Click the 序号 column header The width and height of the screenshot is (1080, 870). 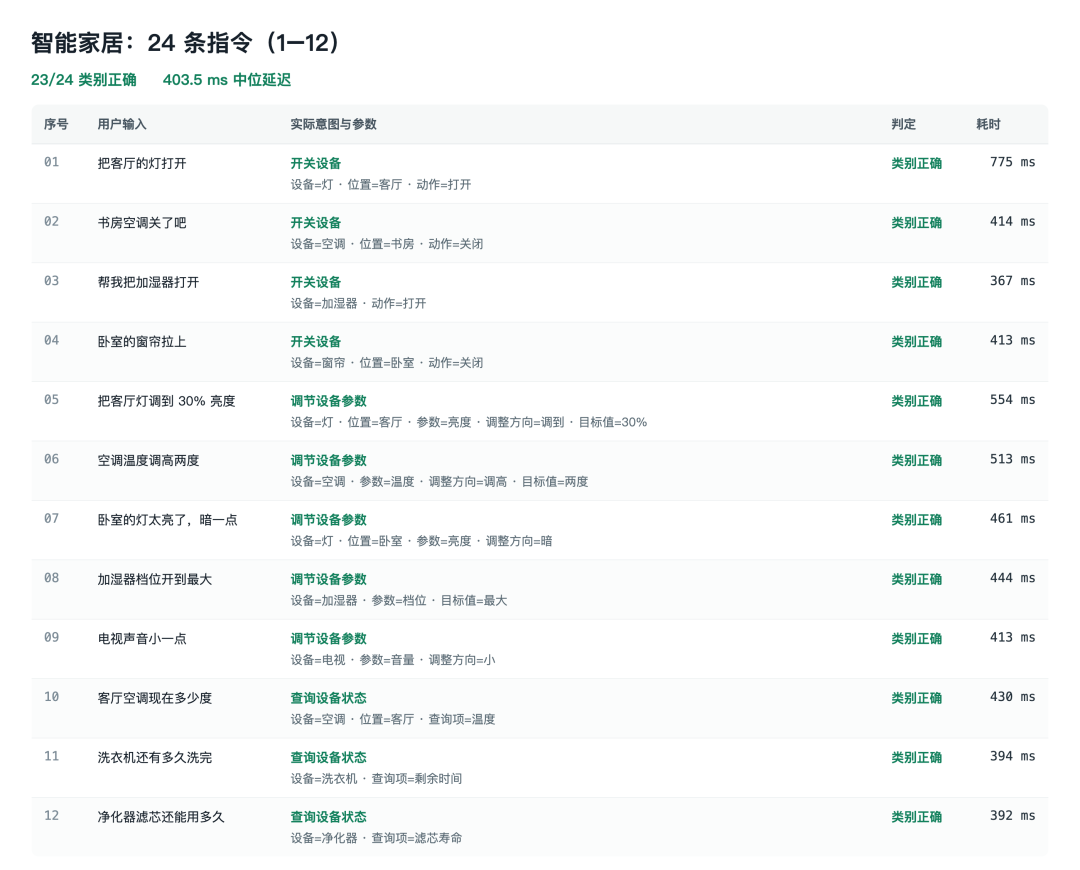[56, 124]
